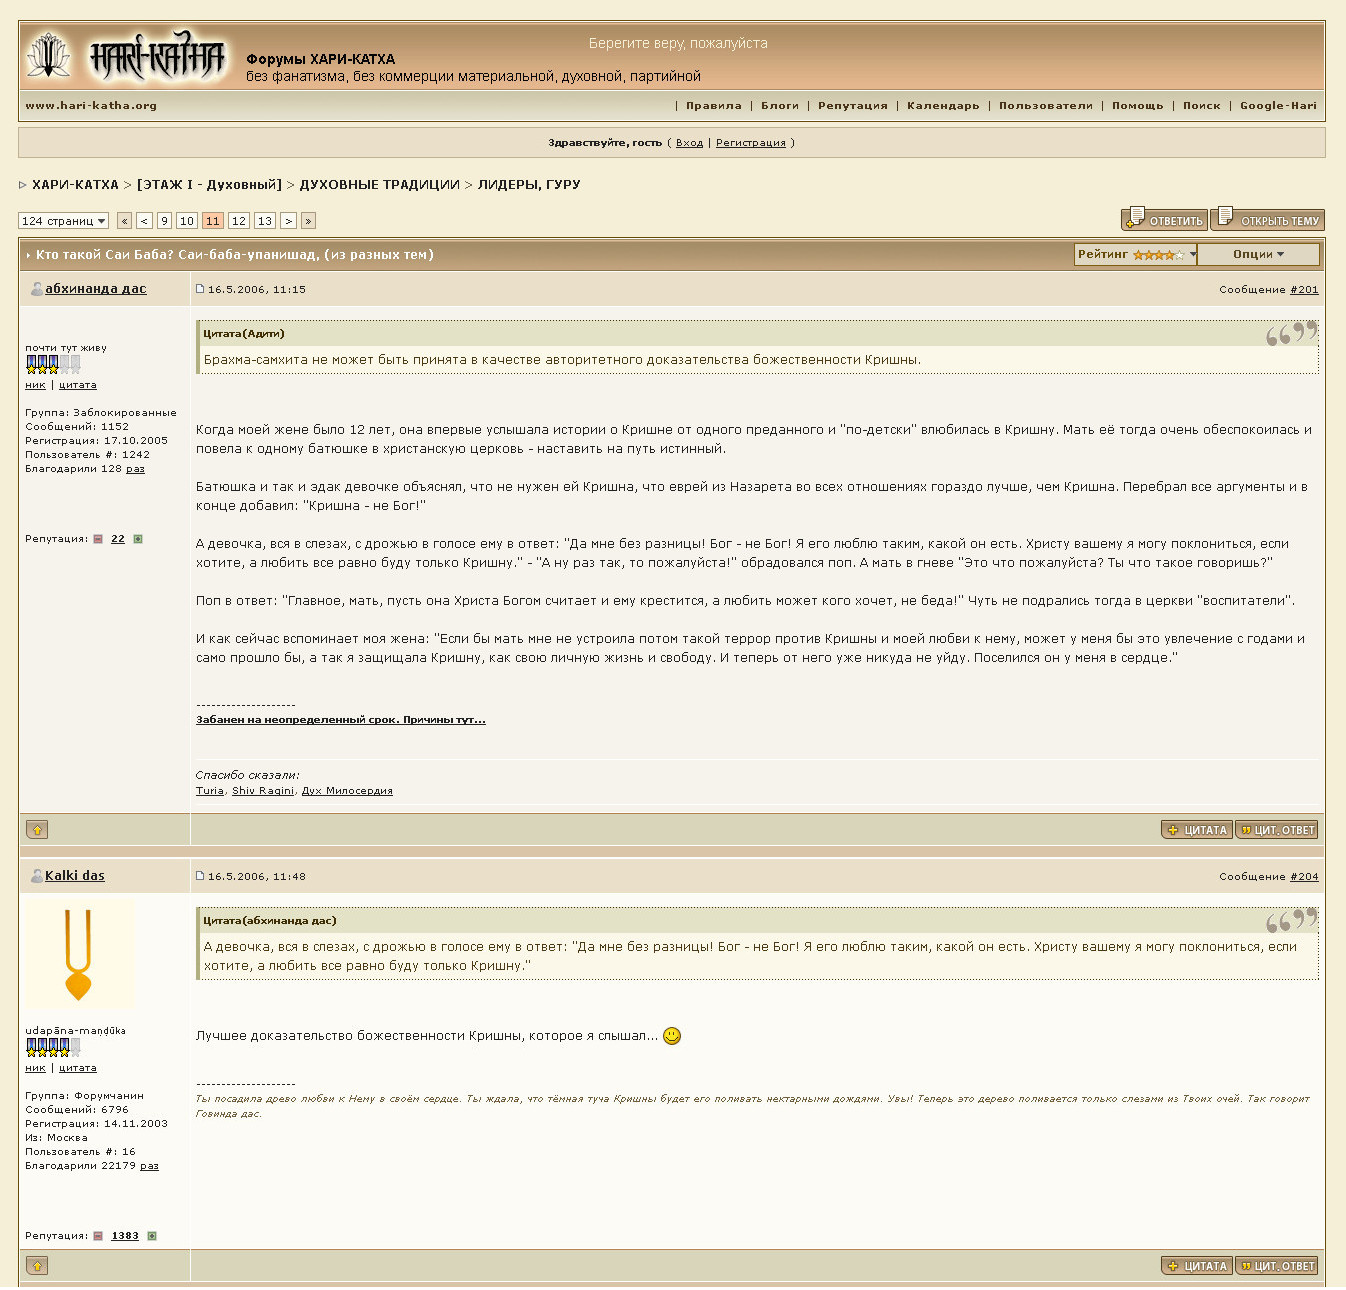The width and height of the screenshot is (1346, 1290).
Task: Click the plus icon to raise абхинанда дас's reputation
Action: 138,539
